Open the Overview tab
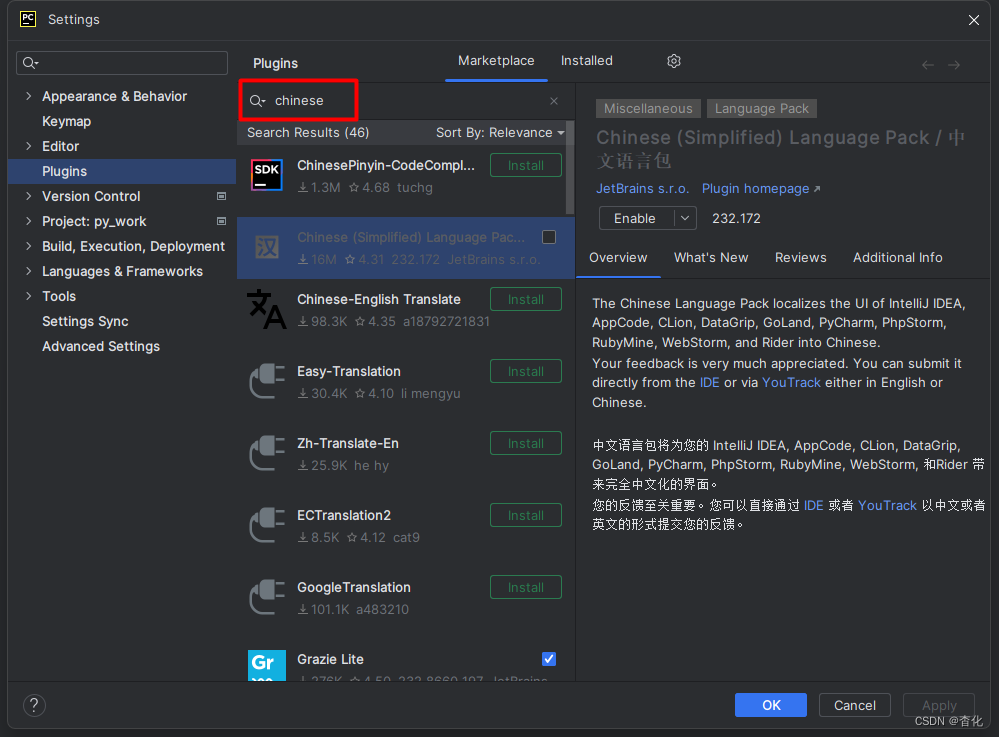 (x=618, y=257)
